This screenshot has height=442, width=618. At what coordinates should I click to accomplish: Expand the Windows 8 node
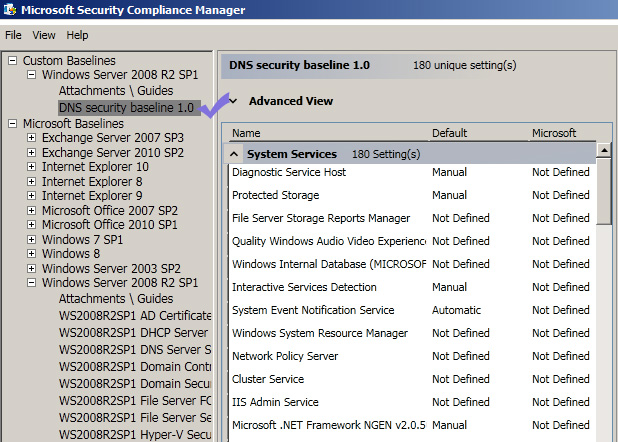[32, 254]
